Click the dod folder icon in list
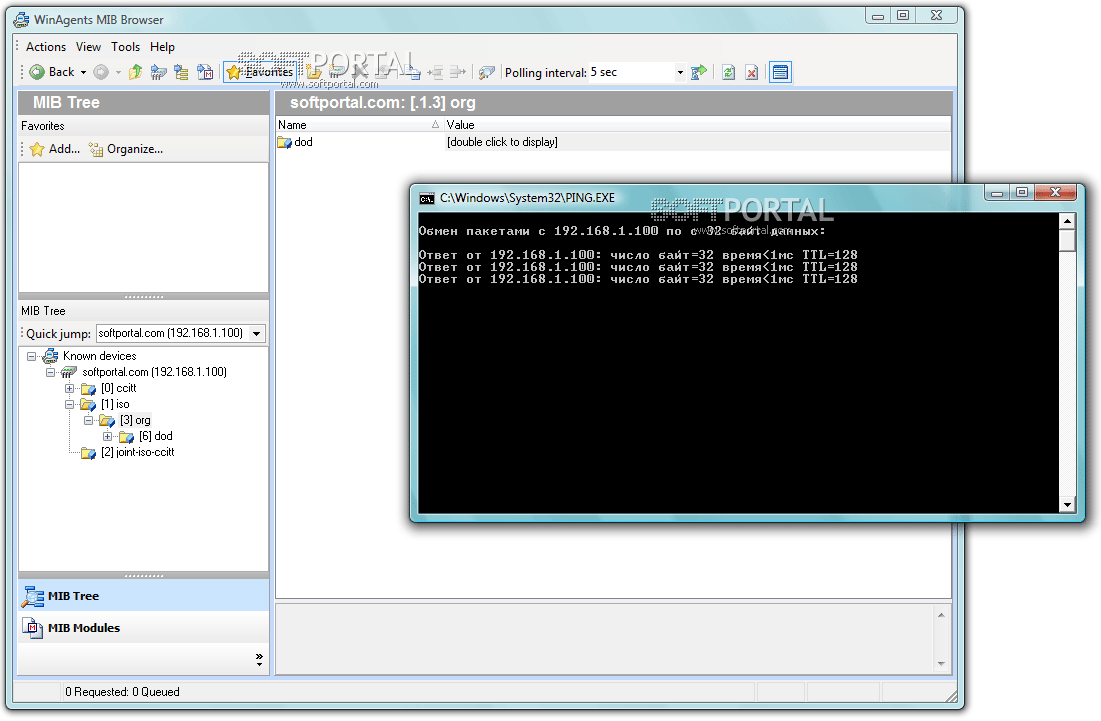The image size is (1101, 721). point(284,143)
